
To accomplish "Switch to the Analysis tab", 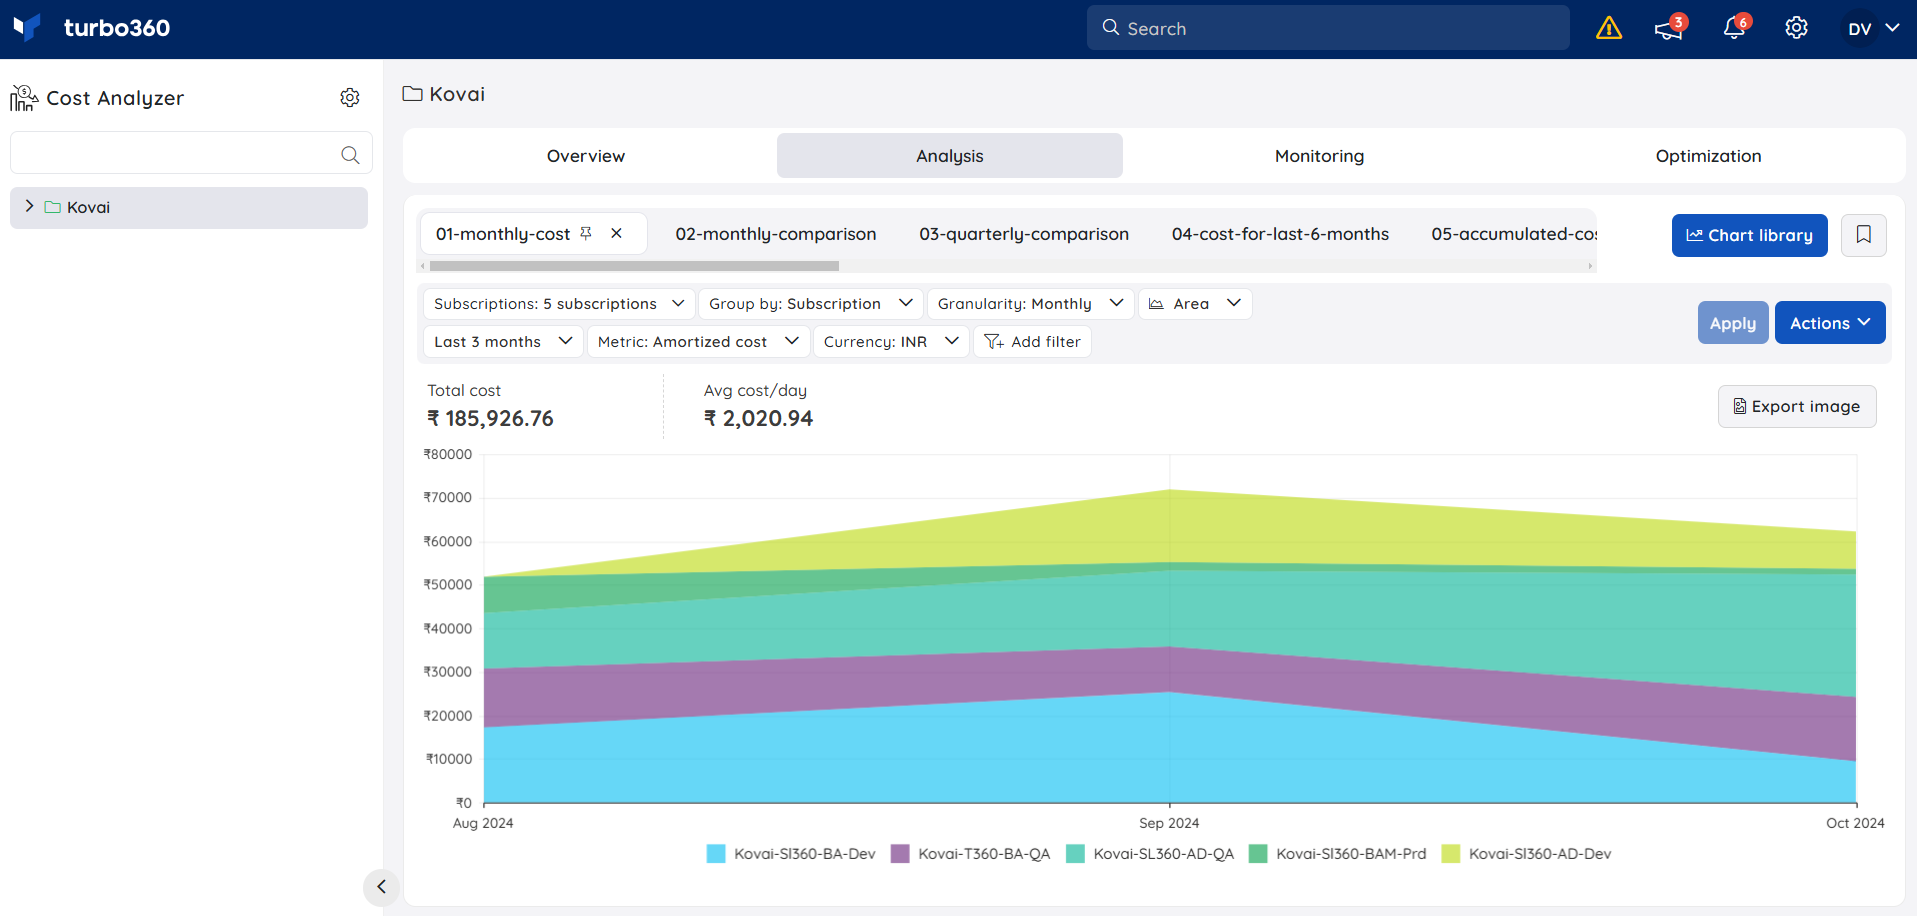I will pyautogui.click(x=950, y=156).
